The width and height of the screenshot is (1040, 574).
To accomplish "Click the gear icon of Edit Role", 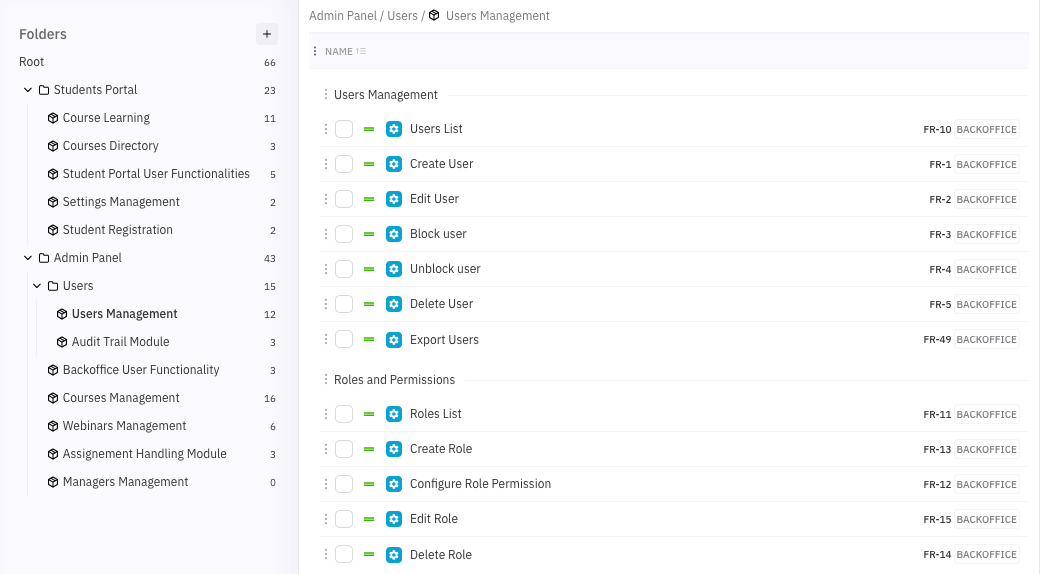I will coord(394,519).
